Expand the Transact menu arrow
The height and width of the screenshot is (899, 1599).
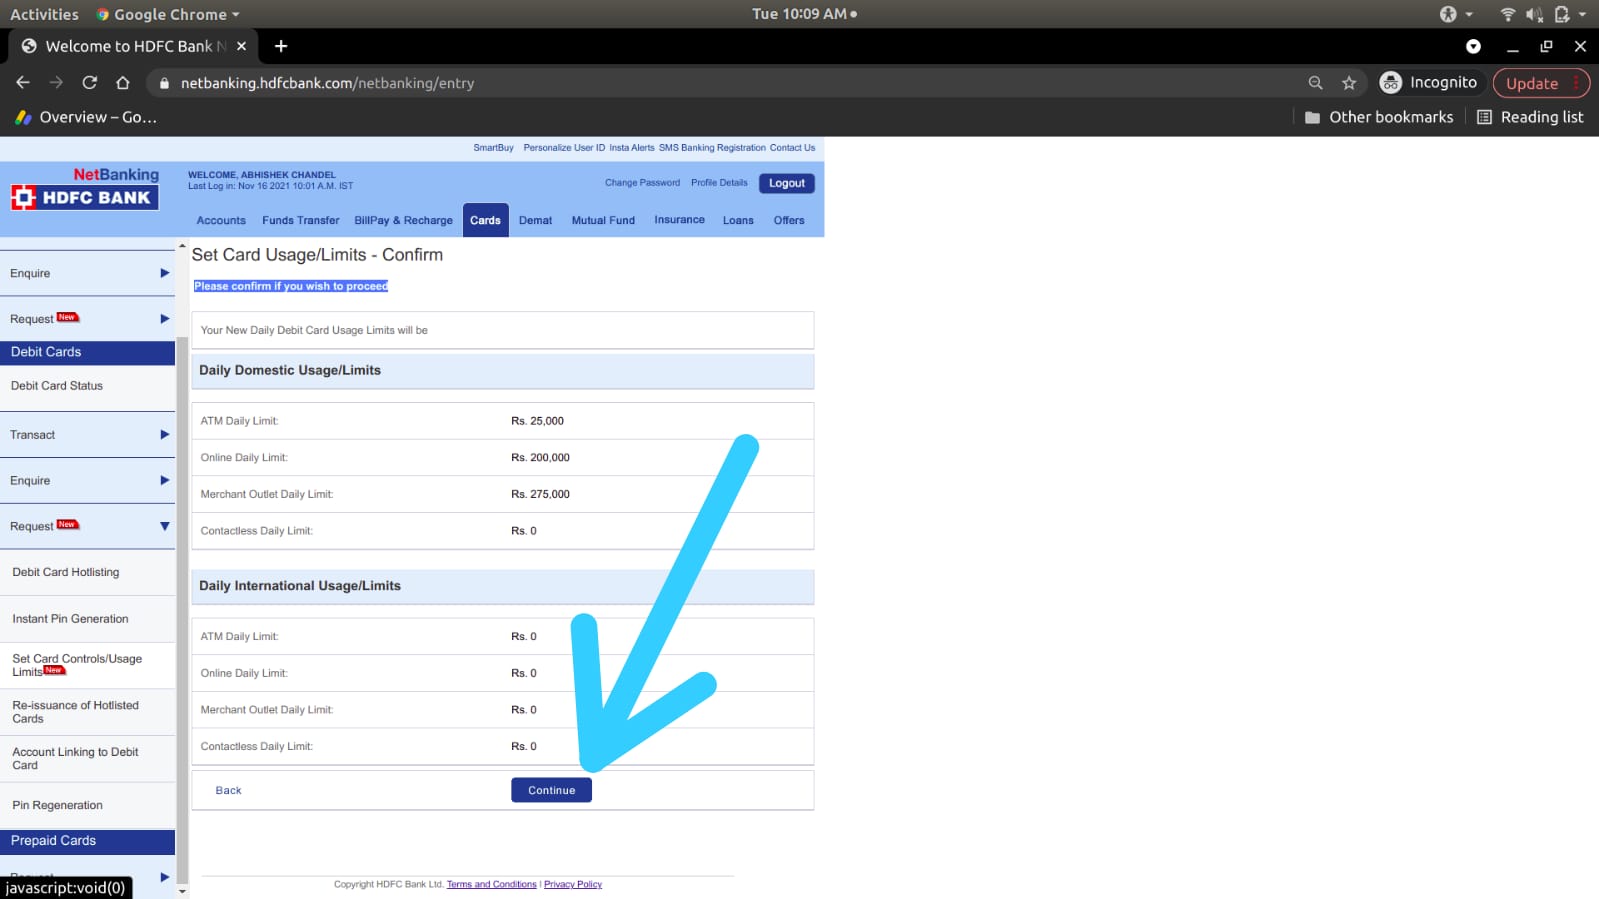(165, 435)
